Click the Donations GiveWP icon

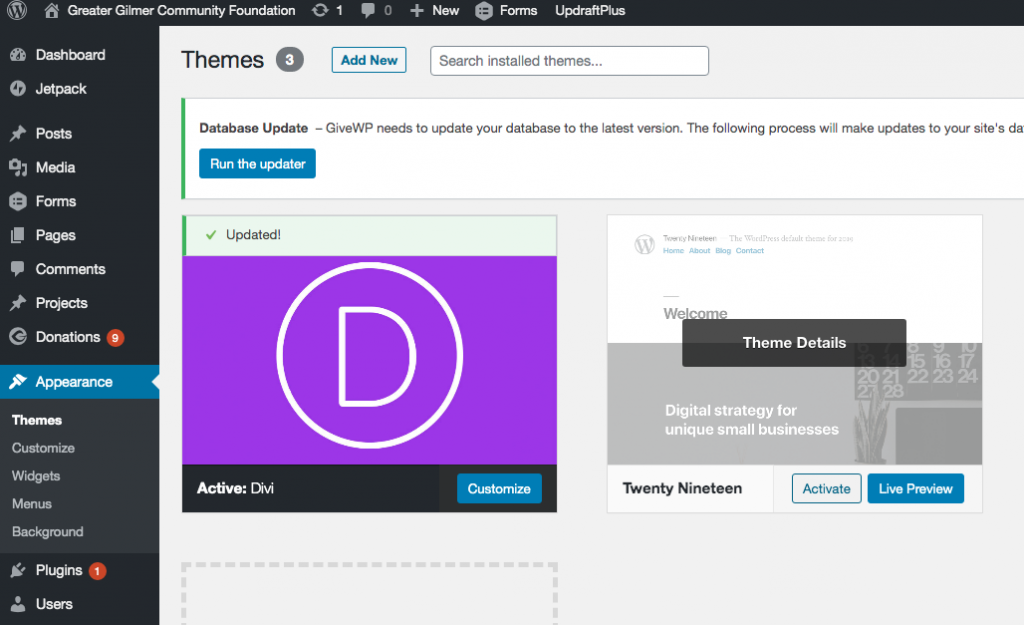coord(18,336)
